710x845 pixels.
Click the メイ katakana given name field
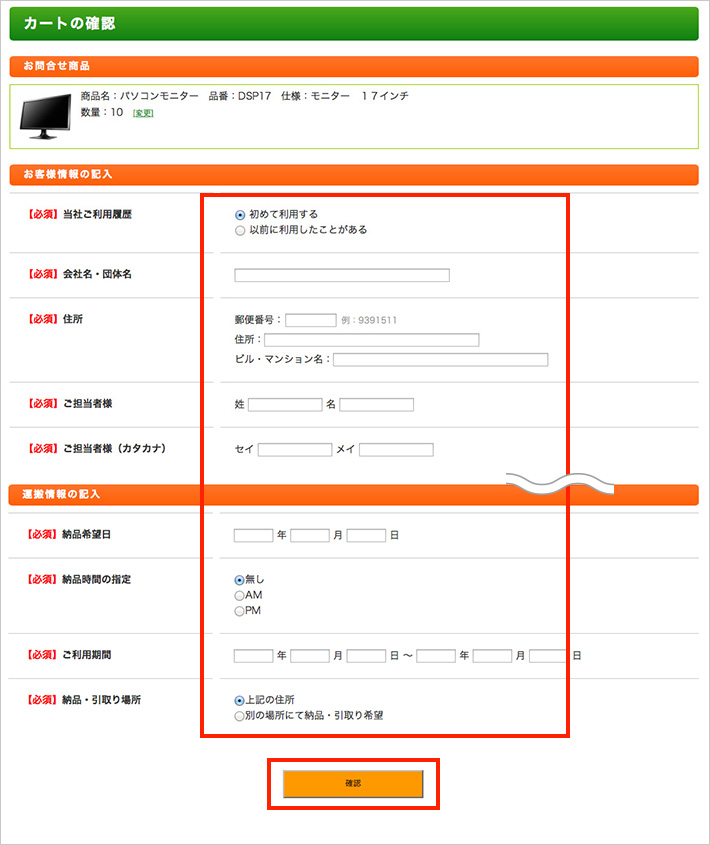396,450
